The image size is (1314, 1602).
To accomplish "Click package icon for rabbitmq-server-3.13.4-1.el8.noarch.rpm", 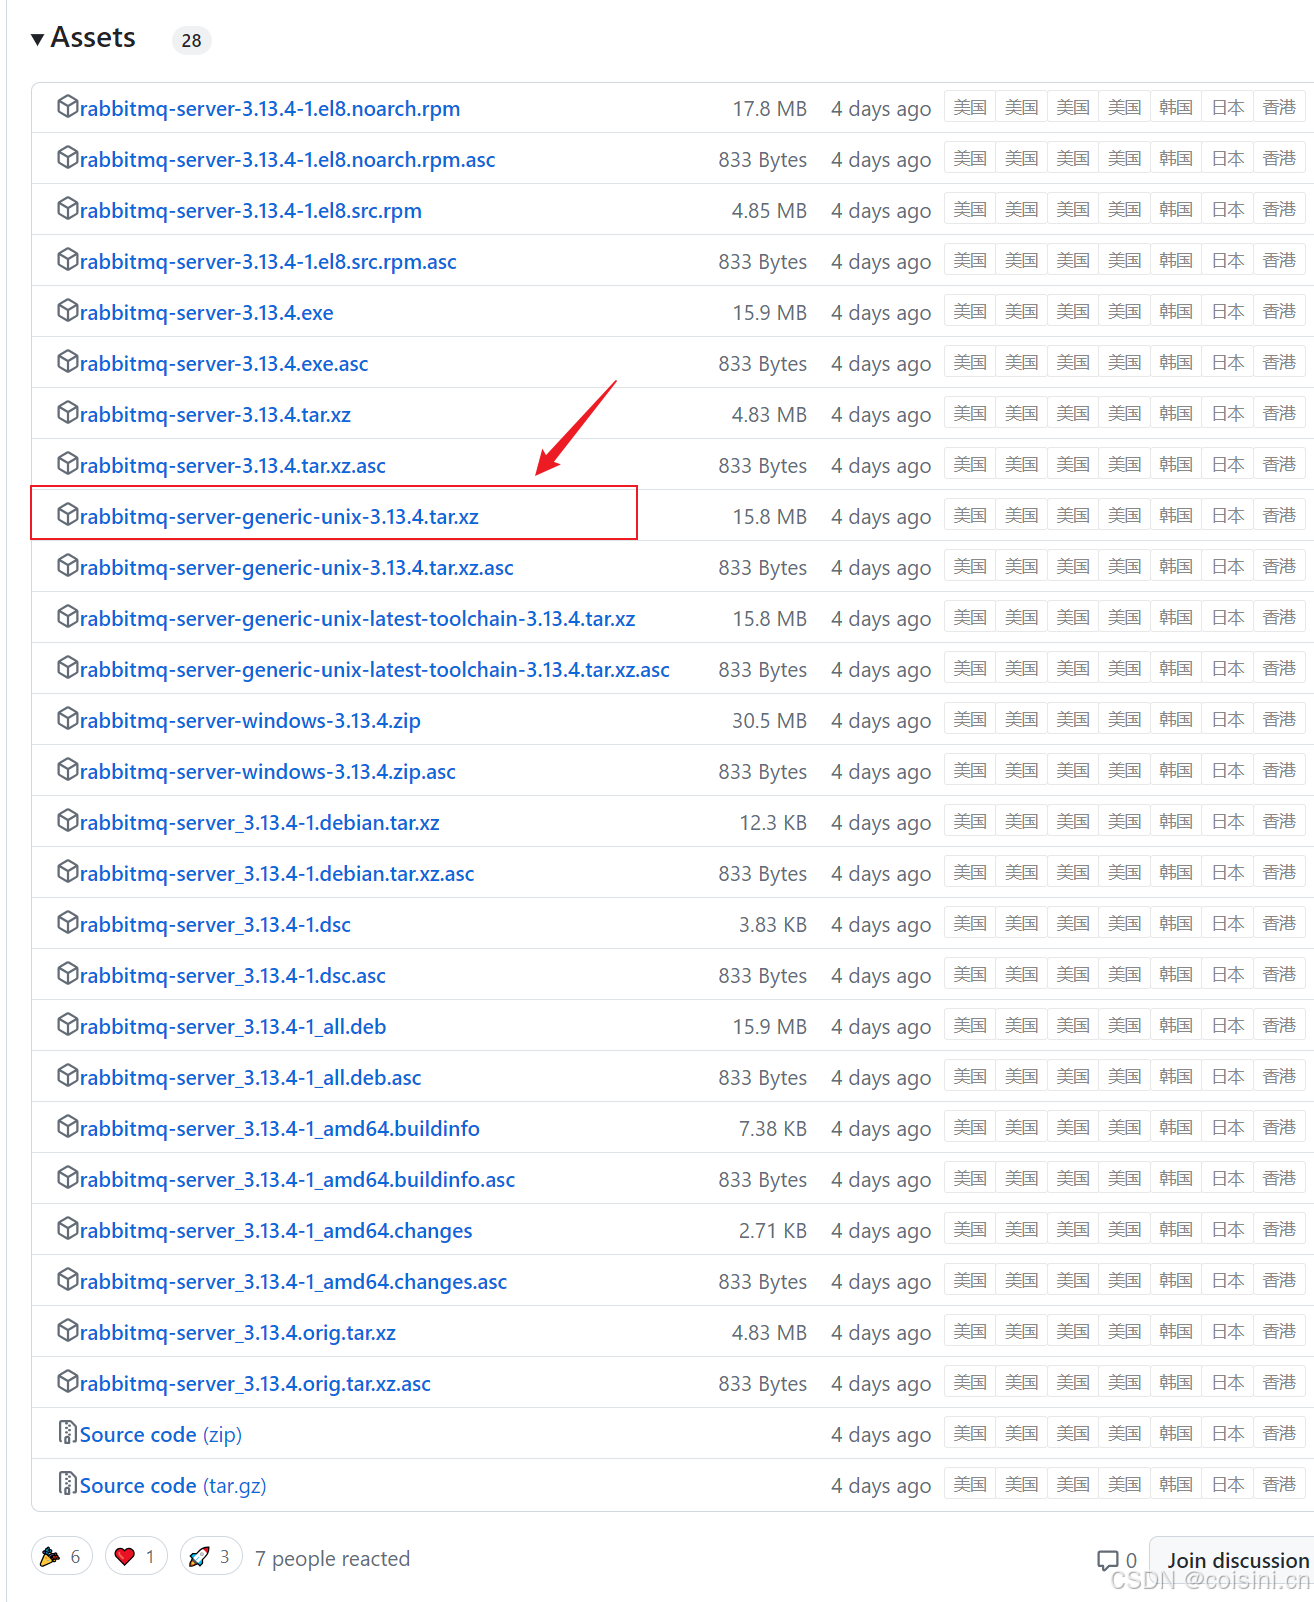I will point(67,107).
